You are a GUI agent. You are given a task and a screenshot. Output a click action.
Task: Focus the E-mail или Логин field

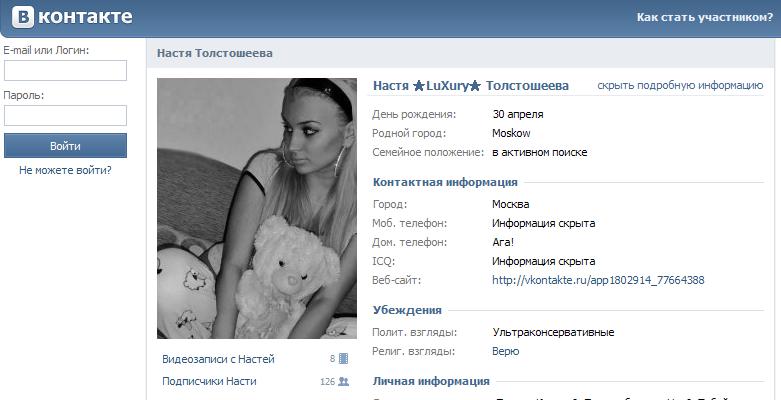pyautogui.click(x=65, y=70)
